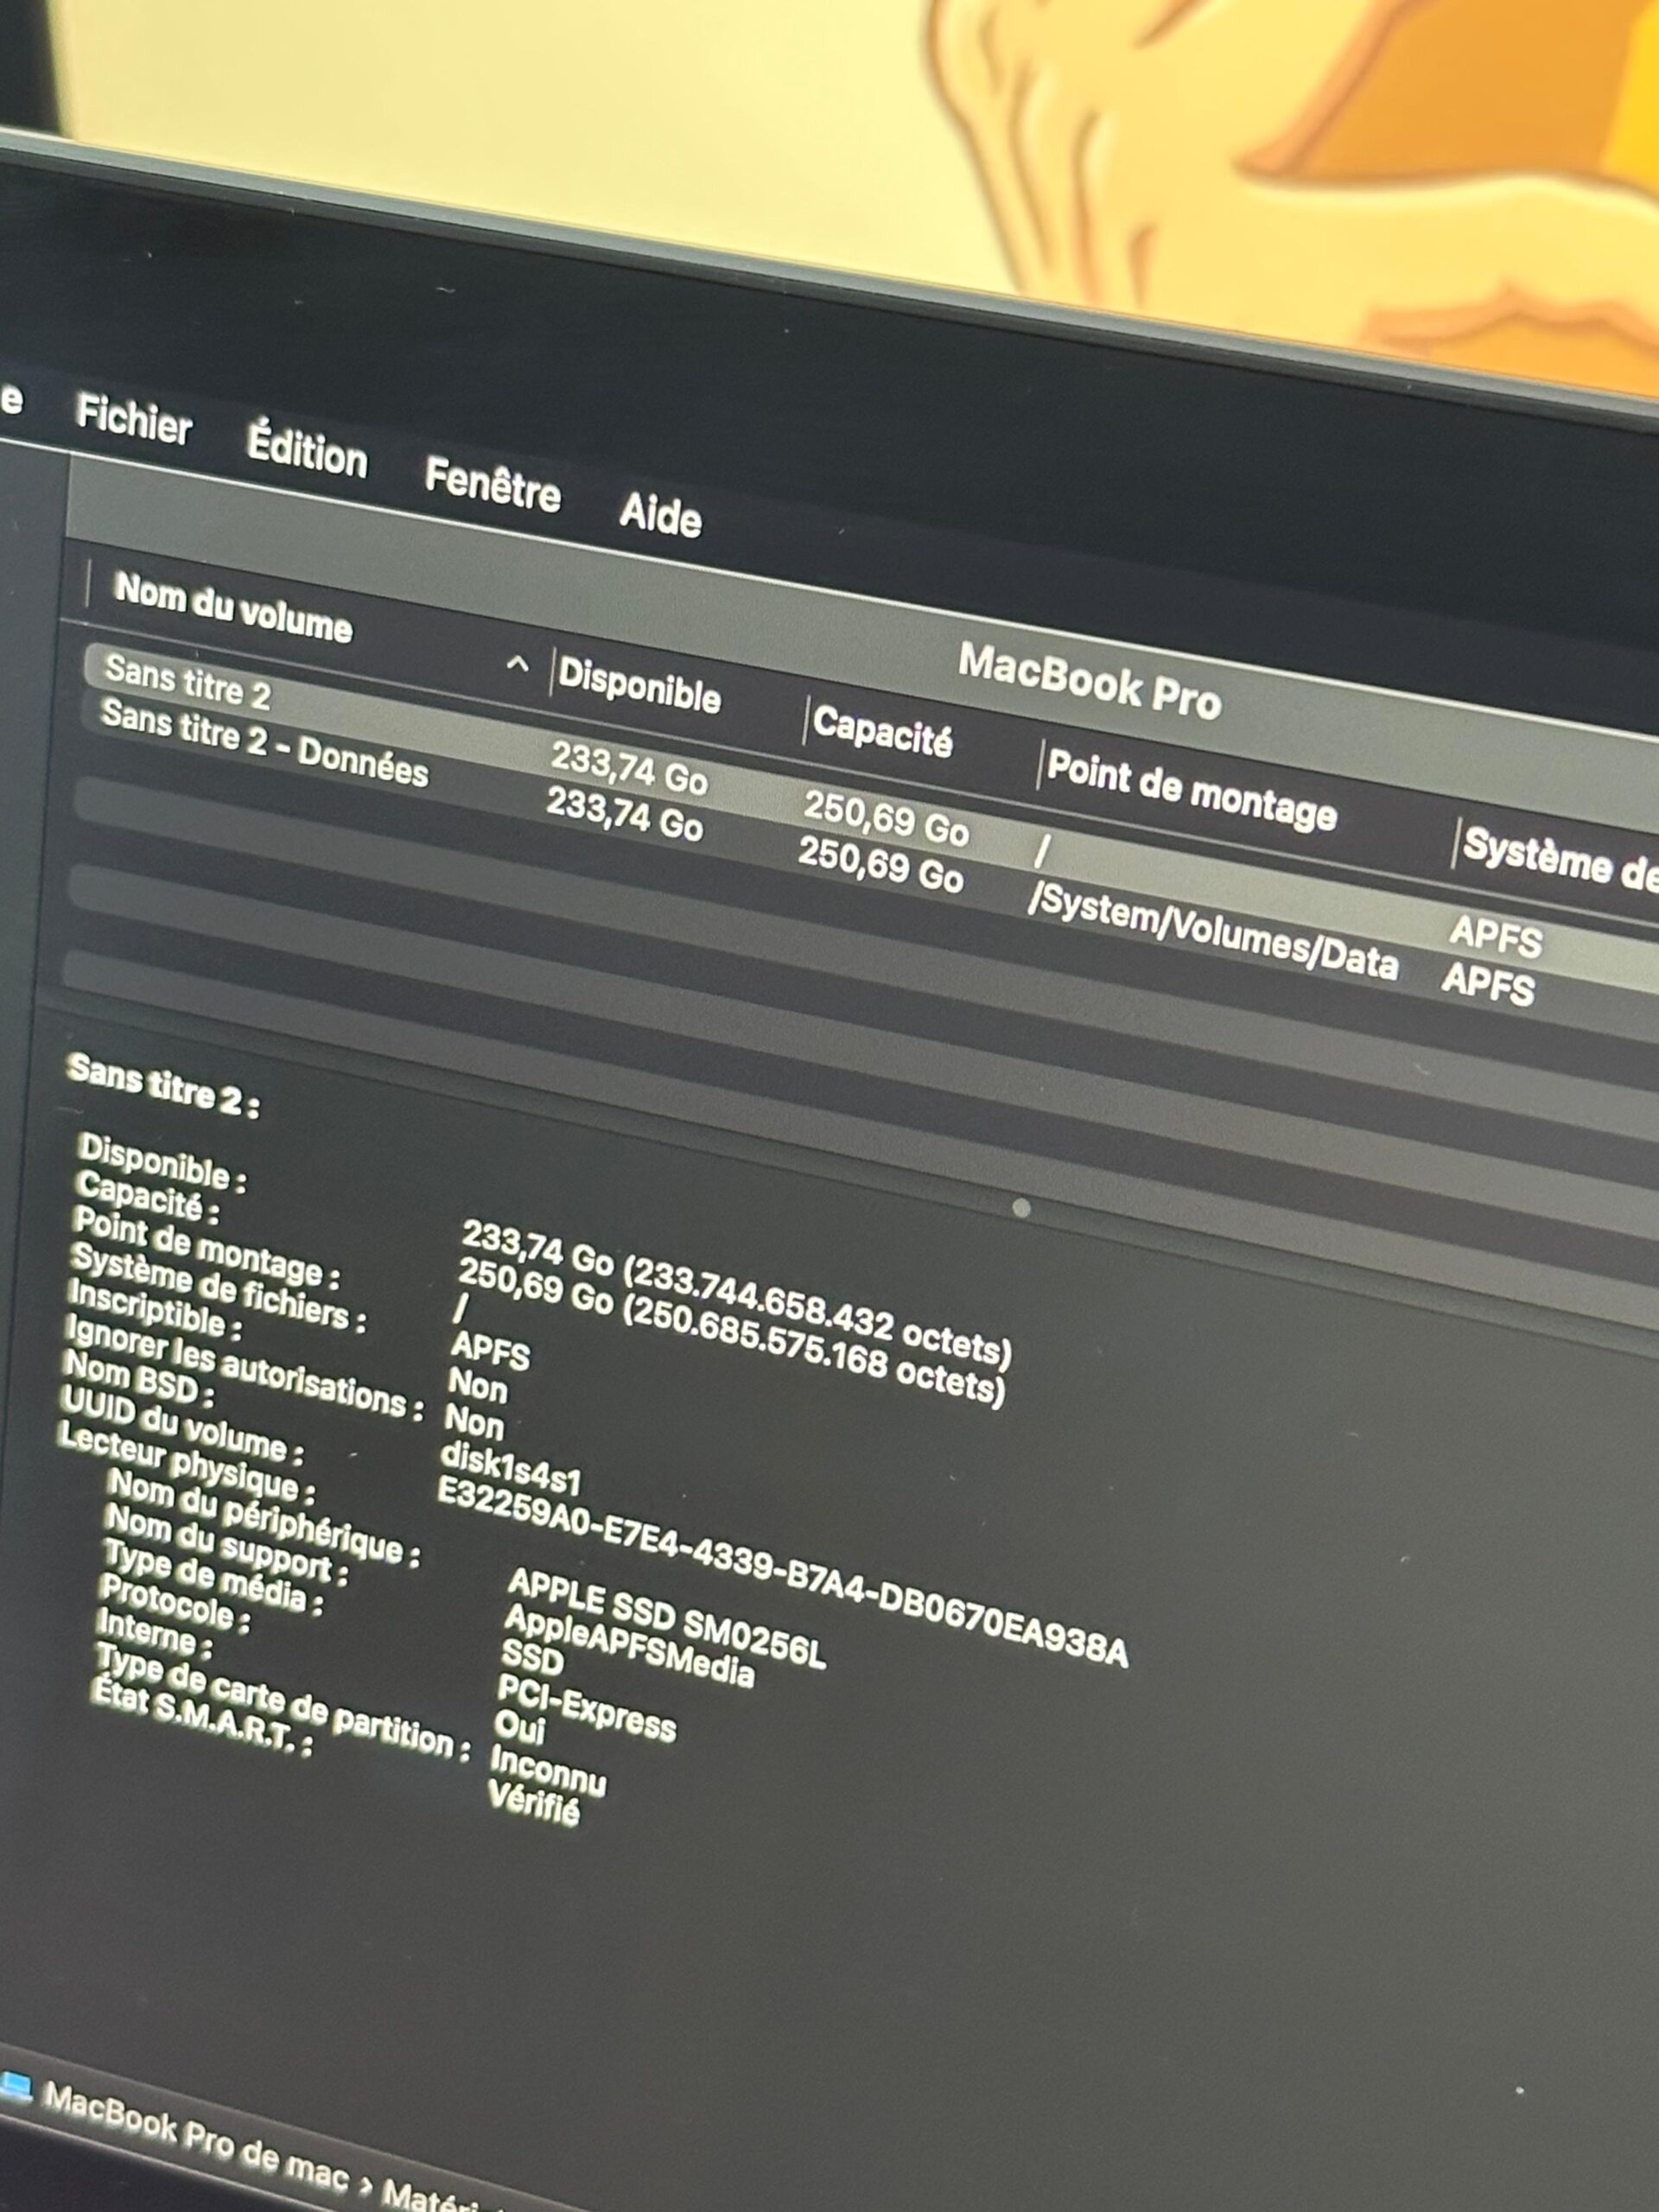Click APPLE SSD SM0256L device name

click(x=666, y=1619)
